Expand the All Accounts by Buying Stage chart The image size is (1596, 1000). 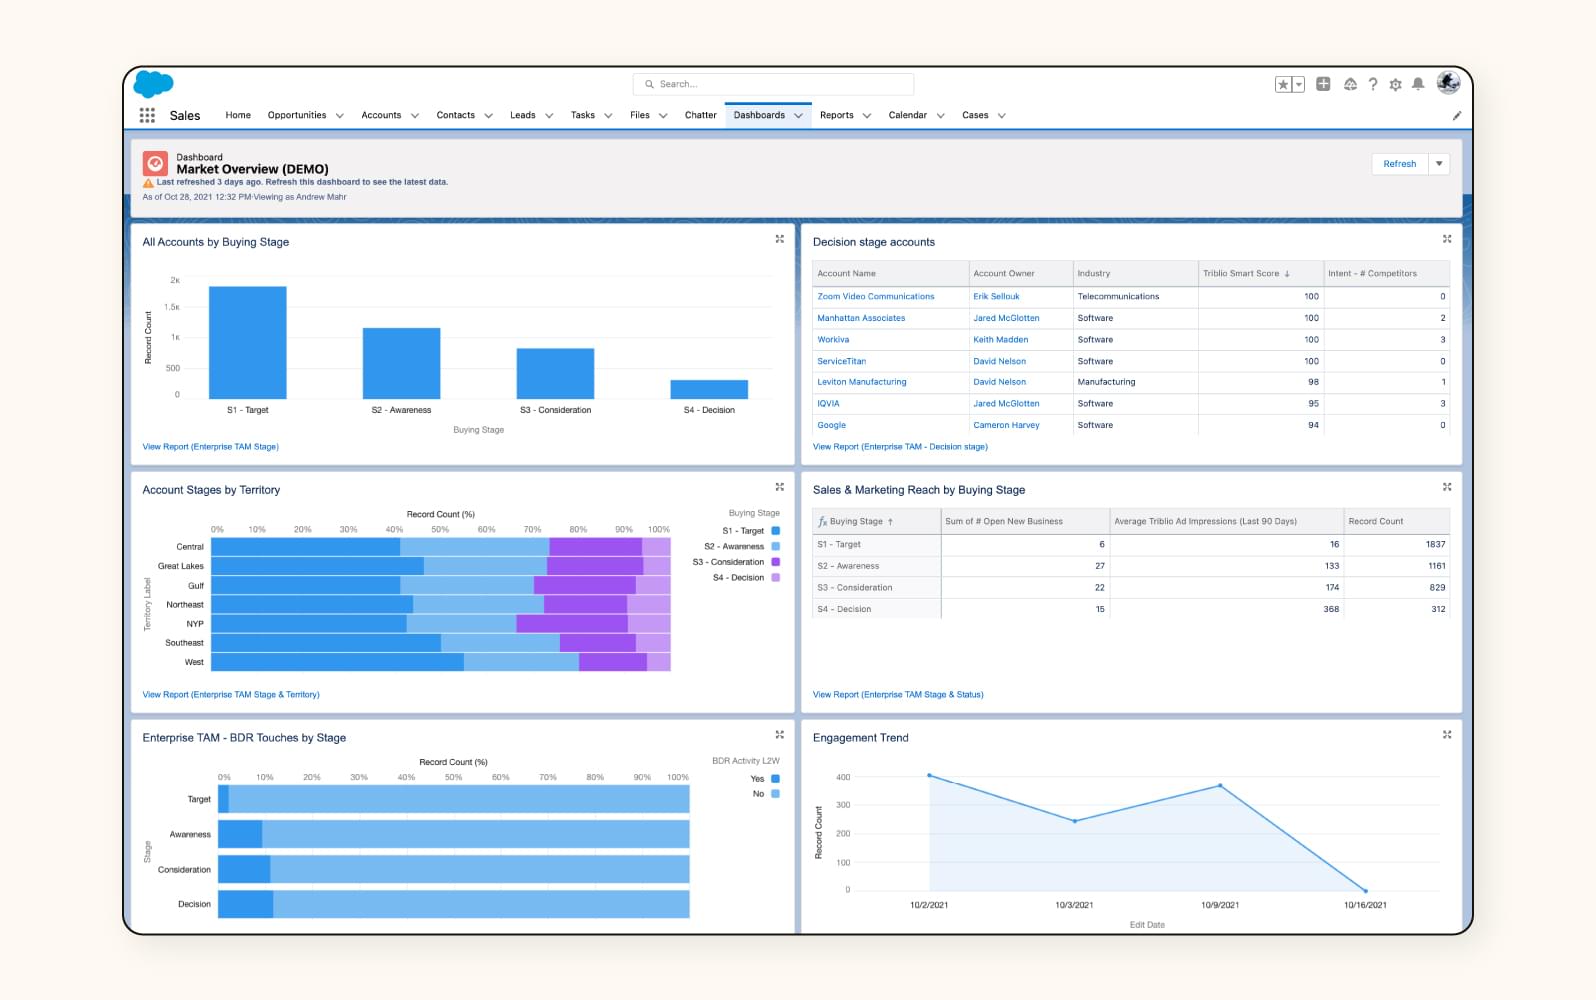[x=780, y=239]
